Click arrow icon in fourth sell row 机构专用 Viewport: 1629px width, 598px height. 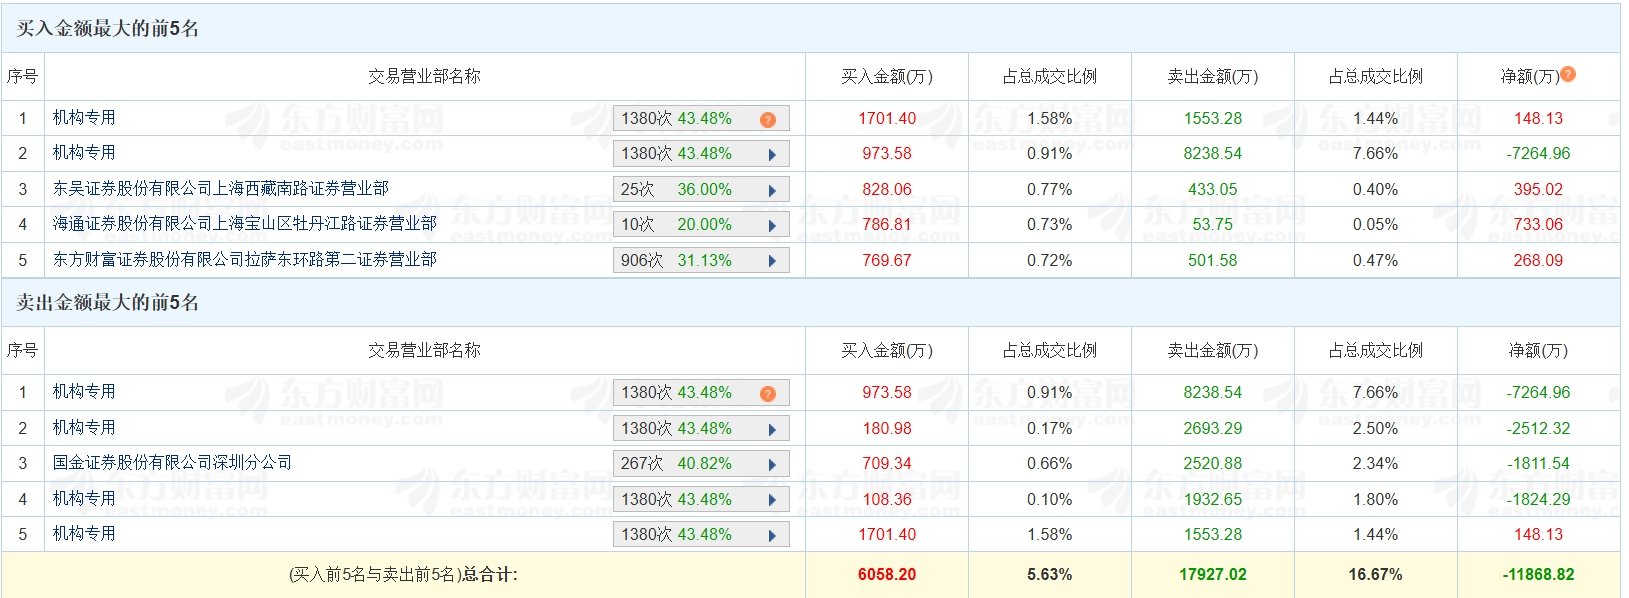point(772,500)
